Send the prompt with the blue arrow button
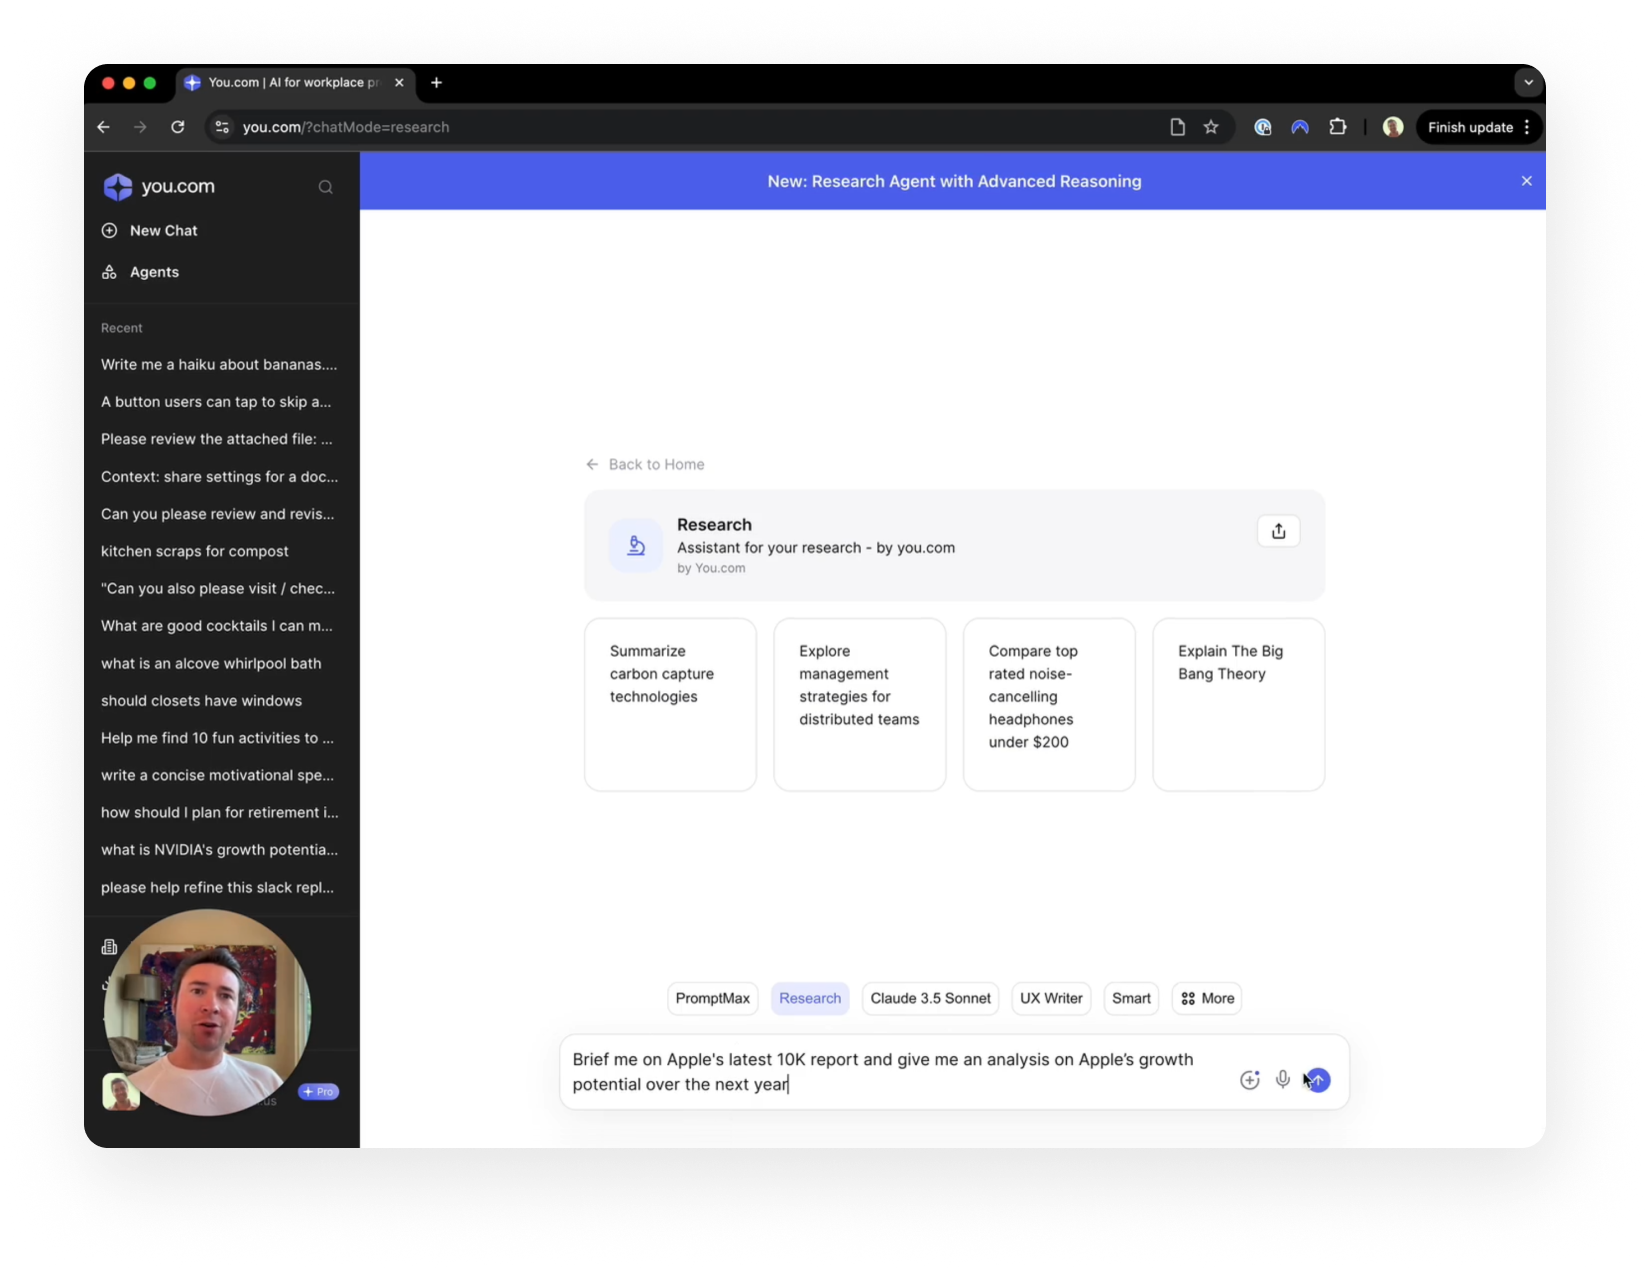Screen dimensions: 1646x1268 1318,1080
